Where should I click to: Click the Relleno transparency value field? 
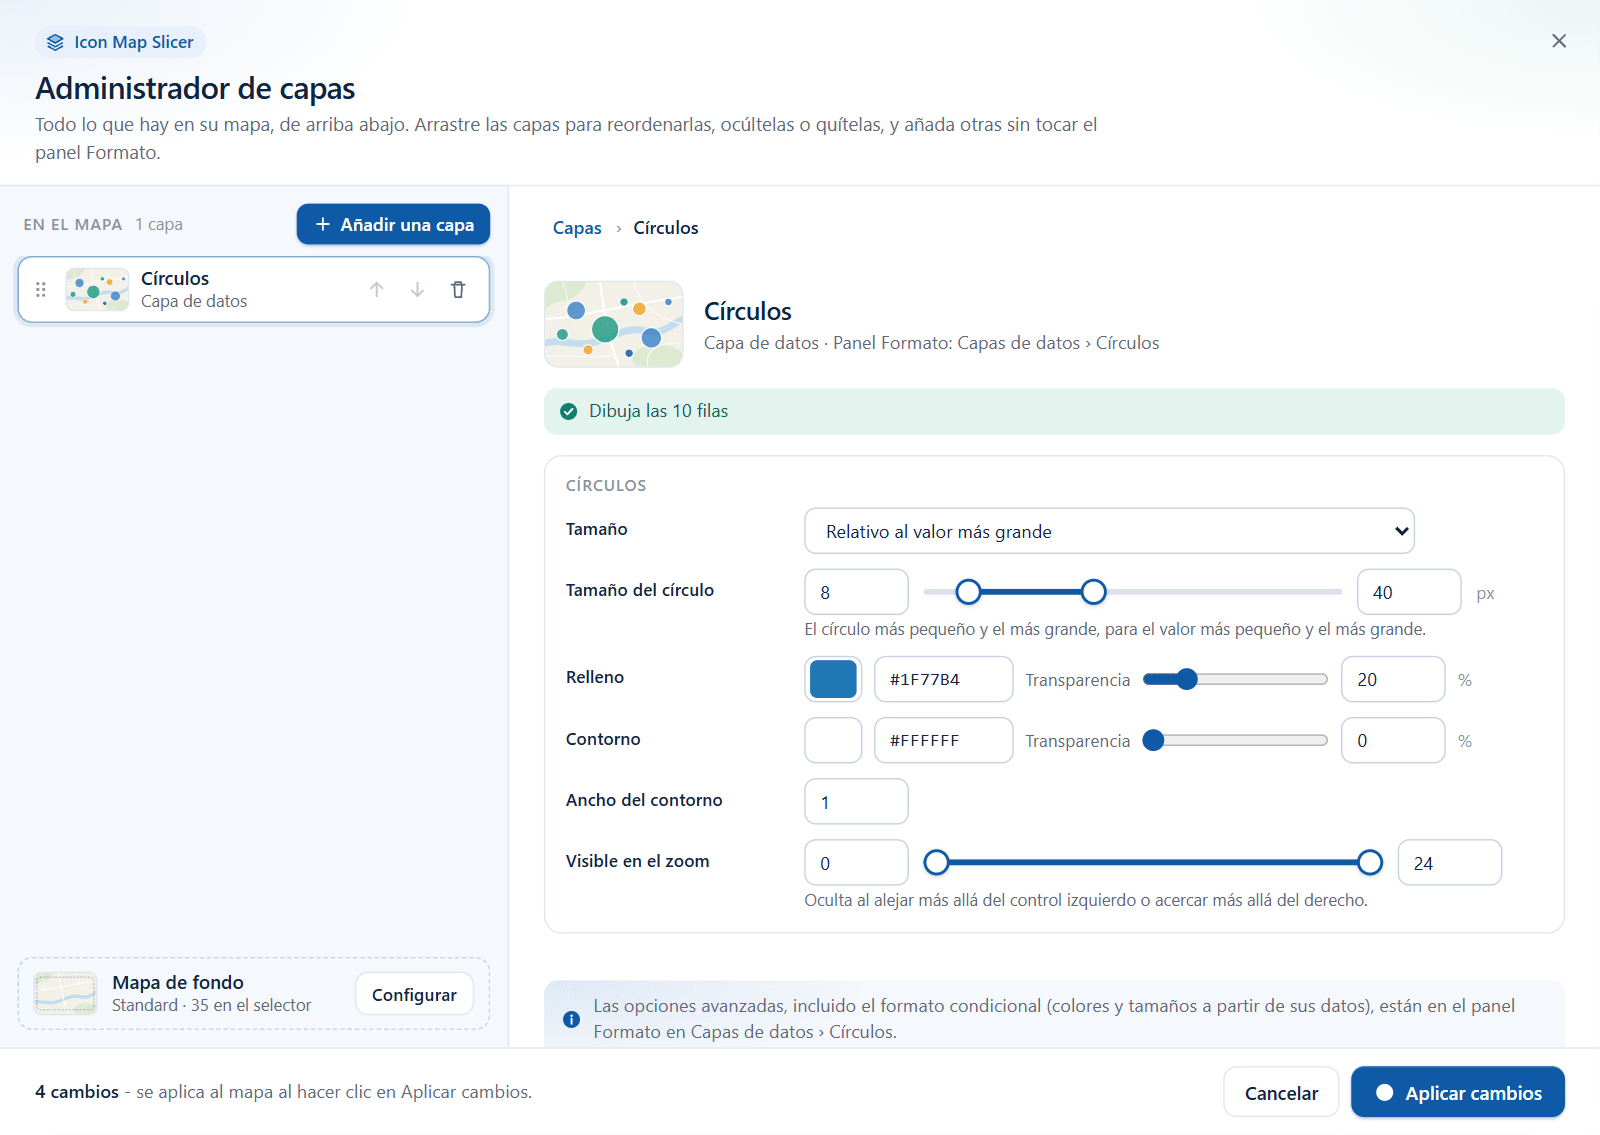pyautogui.click(x=1393, y=679)
